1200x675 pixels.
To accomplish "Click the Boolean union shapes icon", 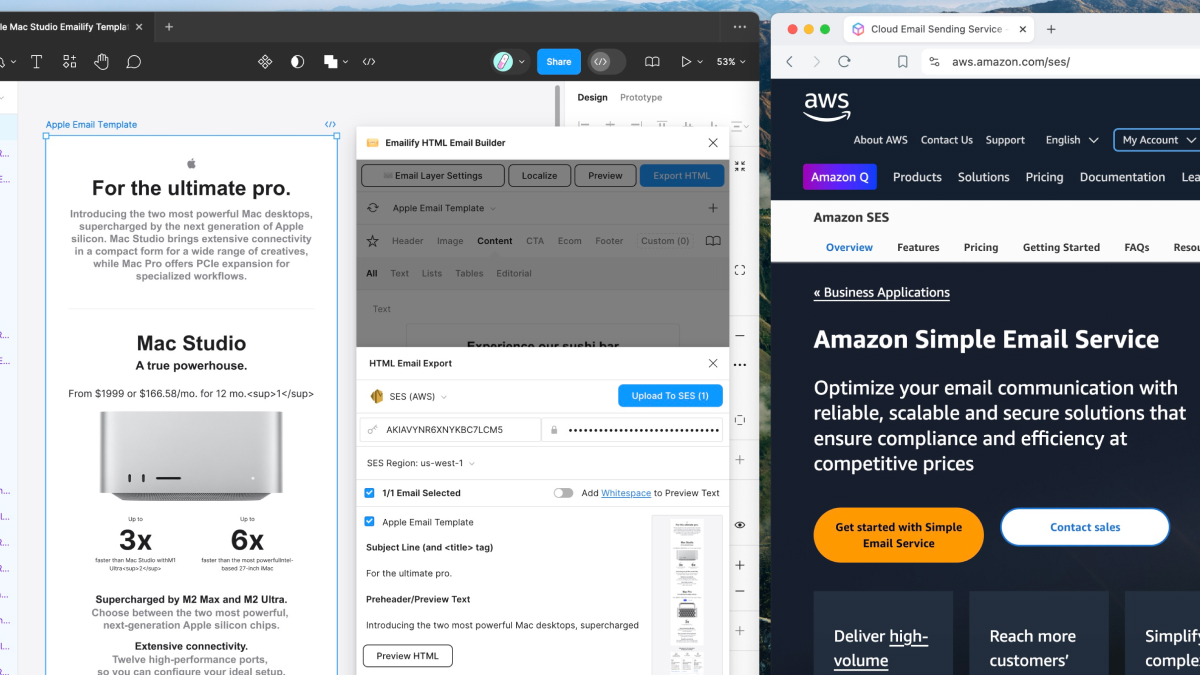I will pos(330,62).
